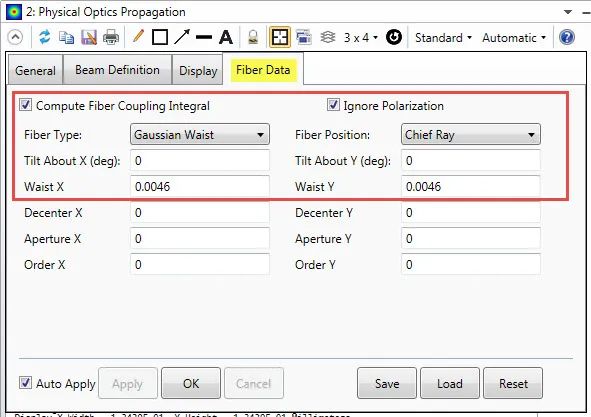Open the blue help question icon
Screen dimensions: 591x417
(567, 37)
